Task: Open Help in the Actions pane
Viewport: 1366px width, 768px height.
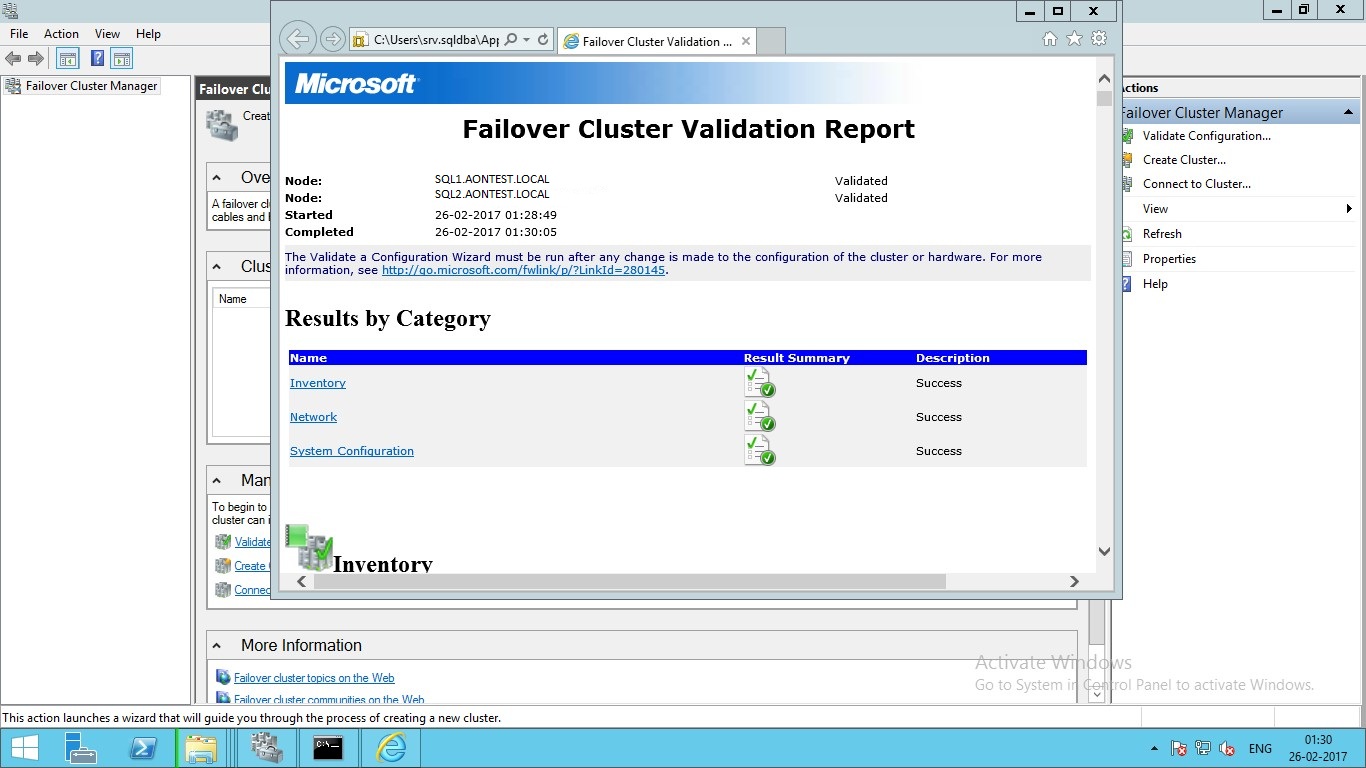Action: (1155, 284)
